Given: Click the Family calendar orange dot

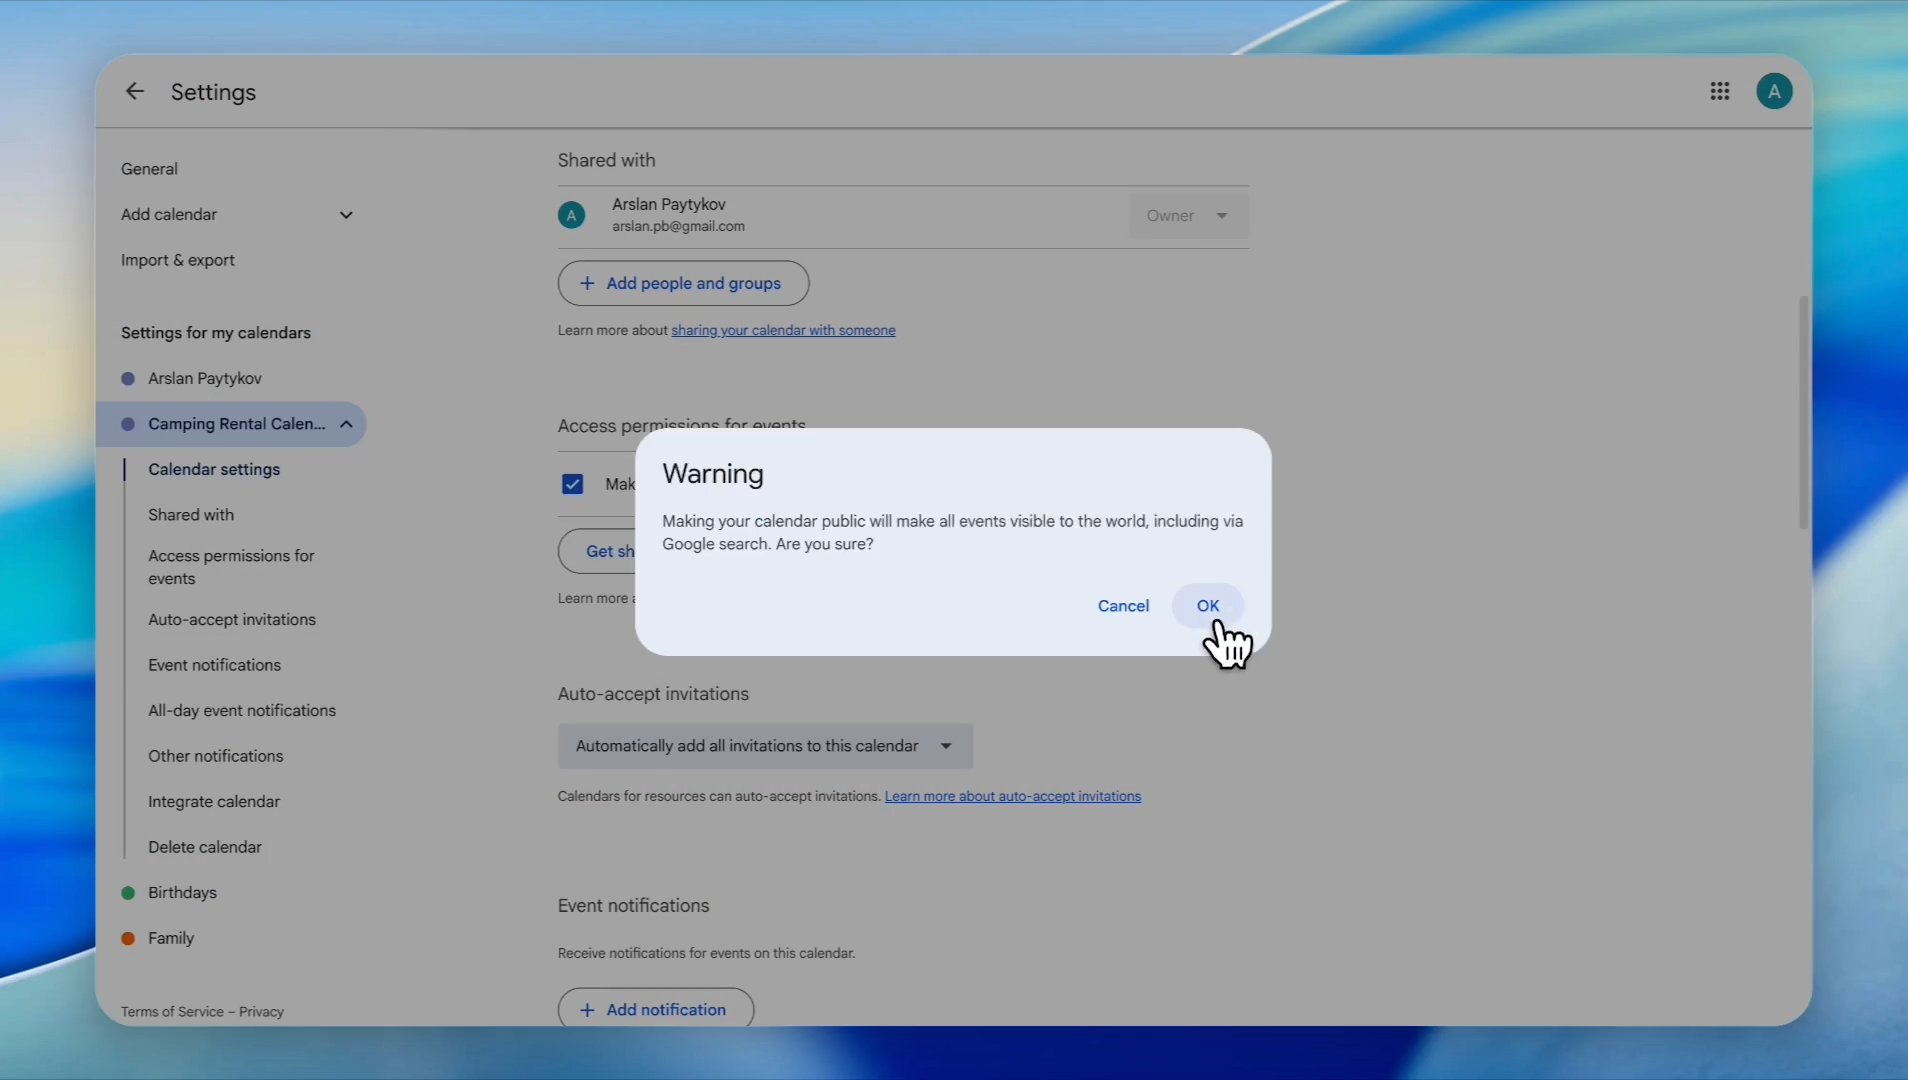Looking at the screenshot, I should tap(128, 939).
